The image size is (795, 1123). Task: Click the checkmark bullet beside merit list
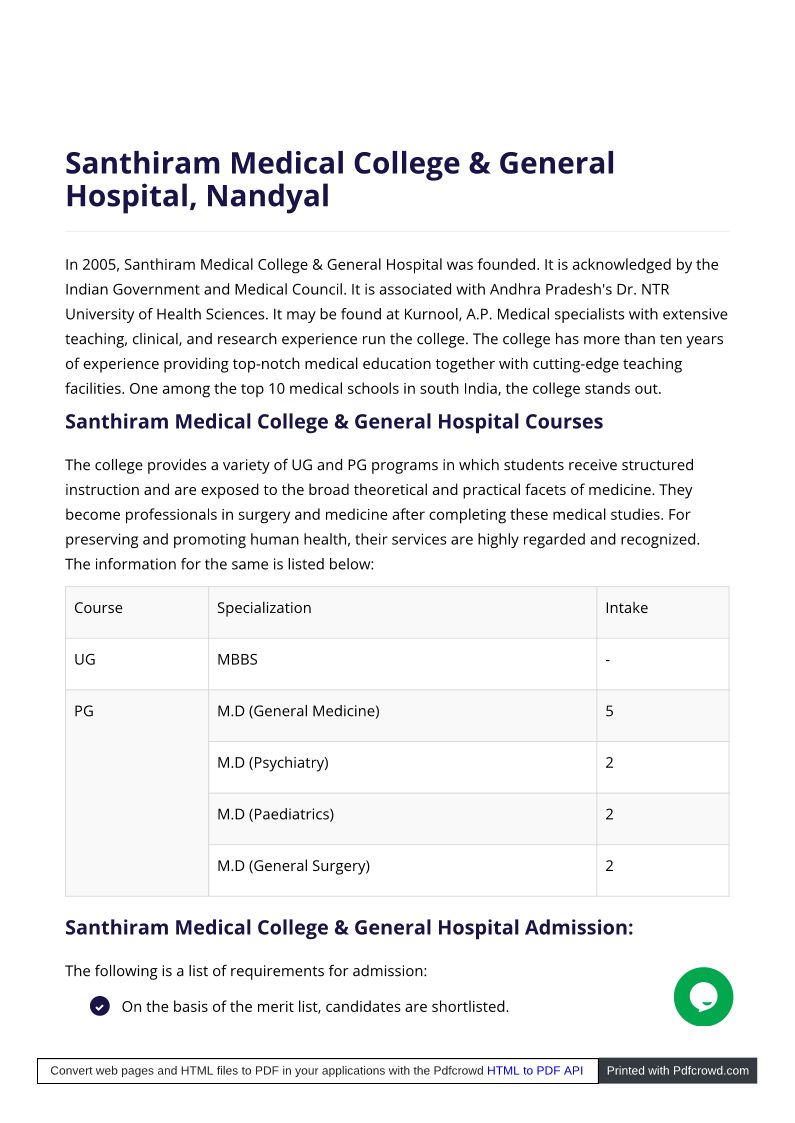[100, 1006]
